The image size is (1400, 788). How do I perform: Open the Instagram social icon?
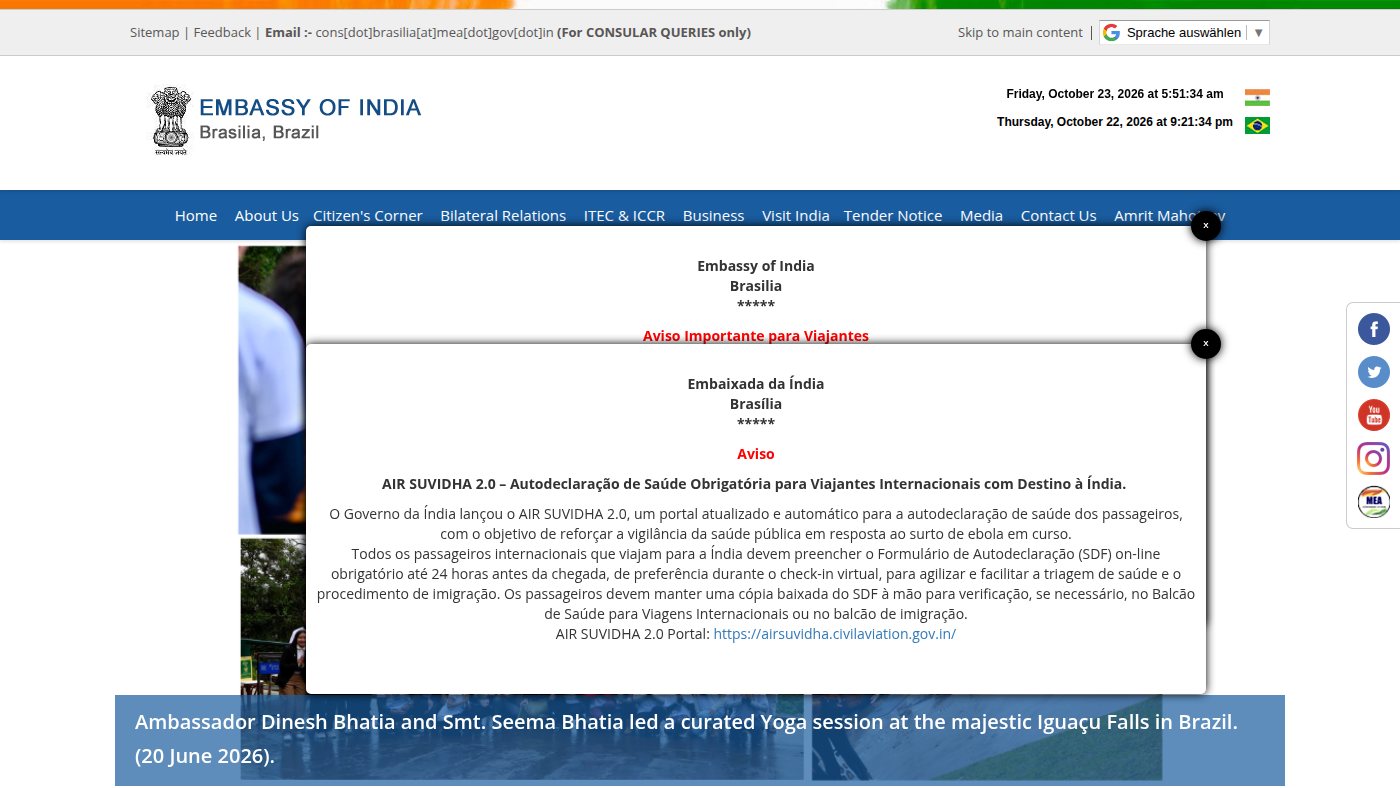pos(1373,458)
